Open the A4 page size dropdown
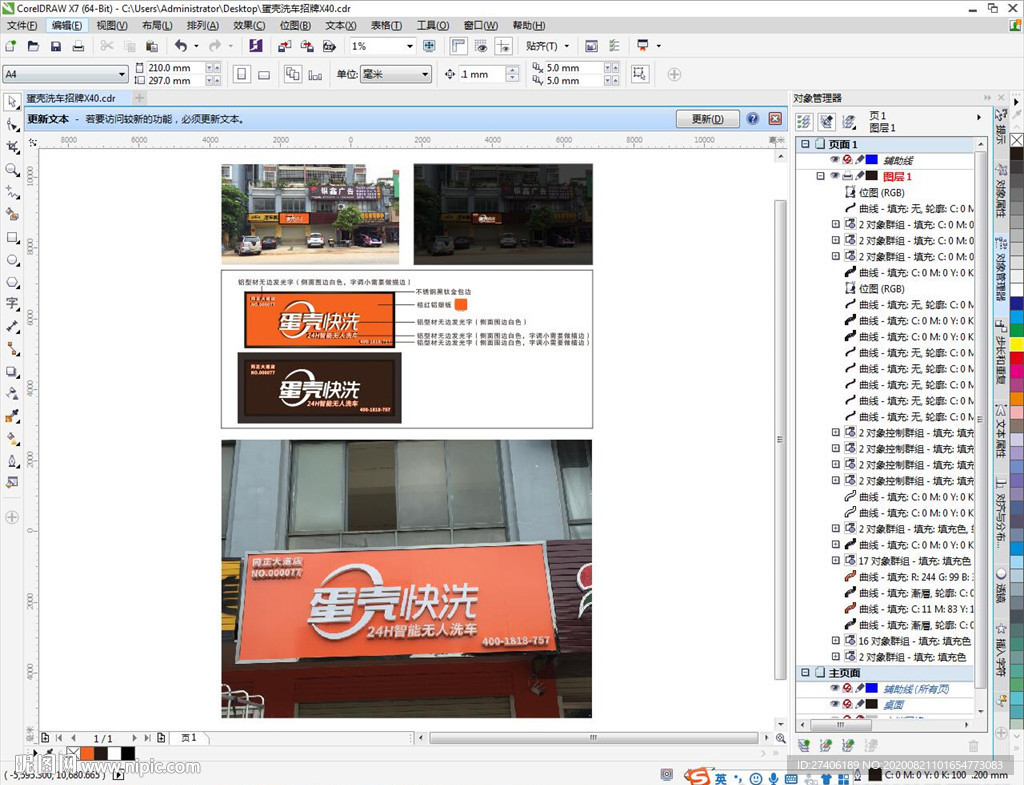Viewport: 1024px width, 785px height. click(x=121, y=74)
